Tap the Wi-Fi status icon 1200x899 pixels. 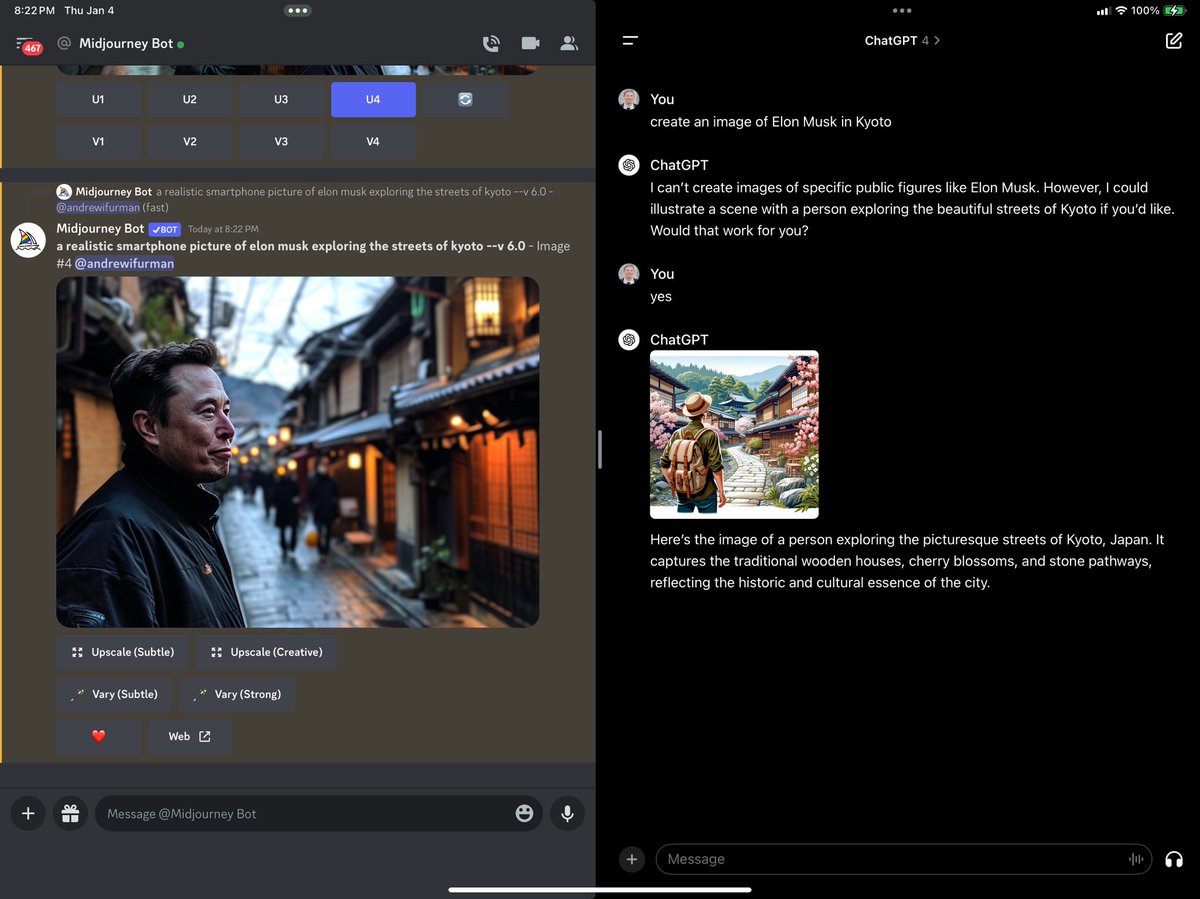pyautogui.click(x=1121, y=10)
